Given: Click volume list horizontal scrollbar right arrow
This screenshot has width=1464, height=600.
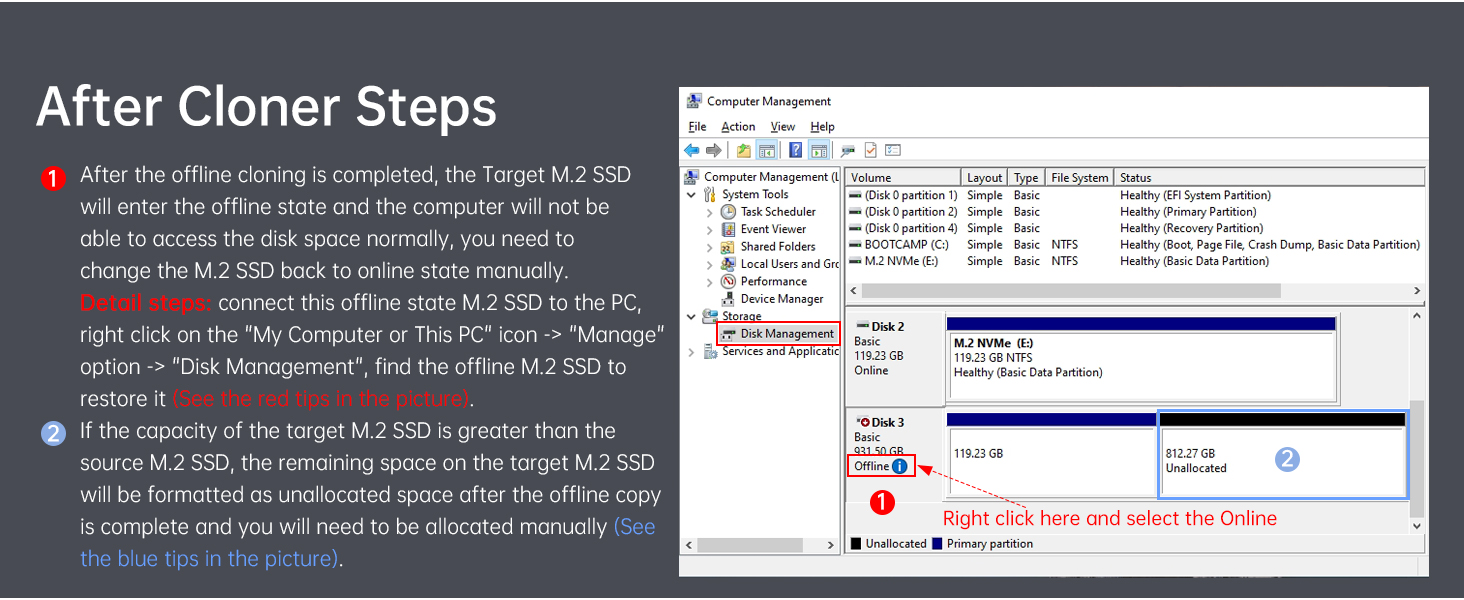Looking at the screenshot, I should point(1416,290).
